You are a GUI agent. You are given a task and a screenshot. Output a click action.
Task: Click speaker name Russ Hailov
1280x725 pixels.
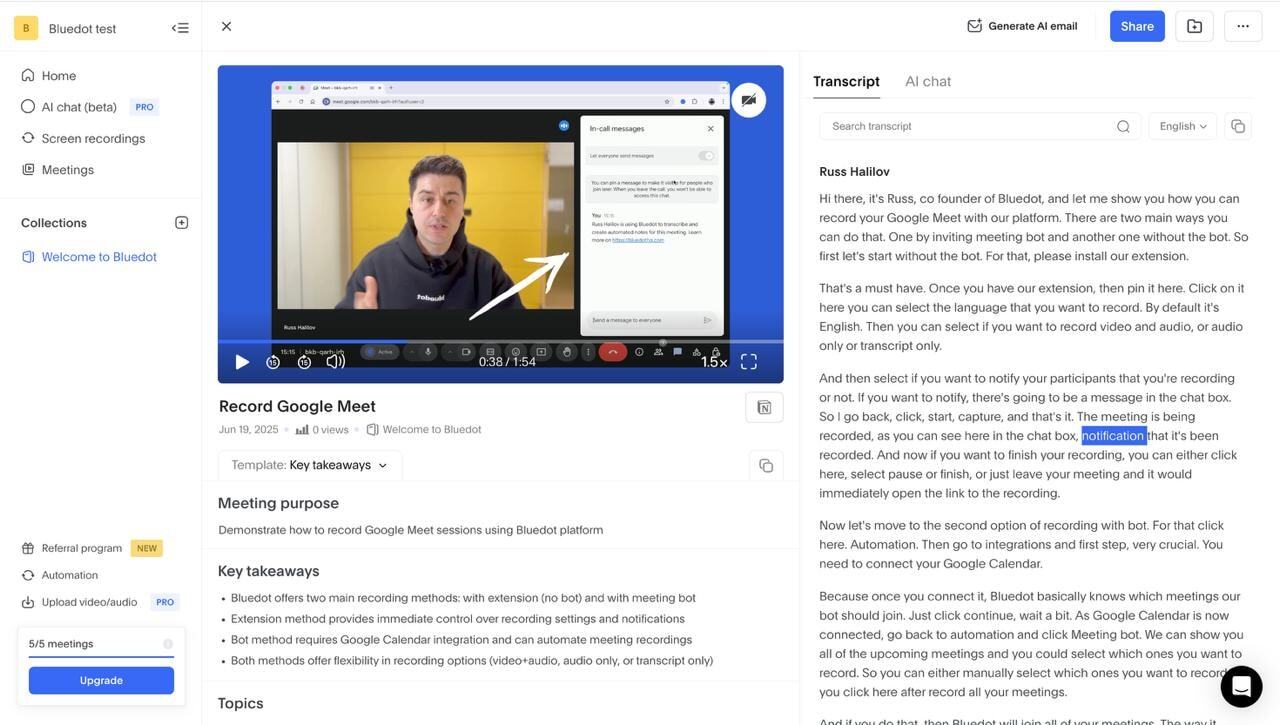[x=854, y=172]
